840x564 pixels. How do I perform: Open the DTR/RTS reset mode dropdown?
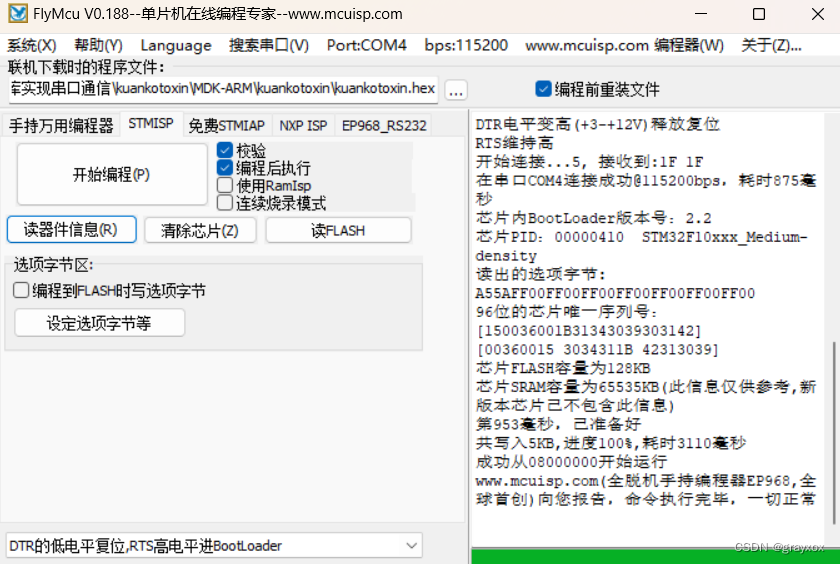[214, 546]
